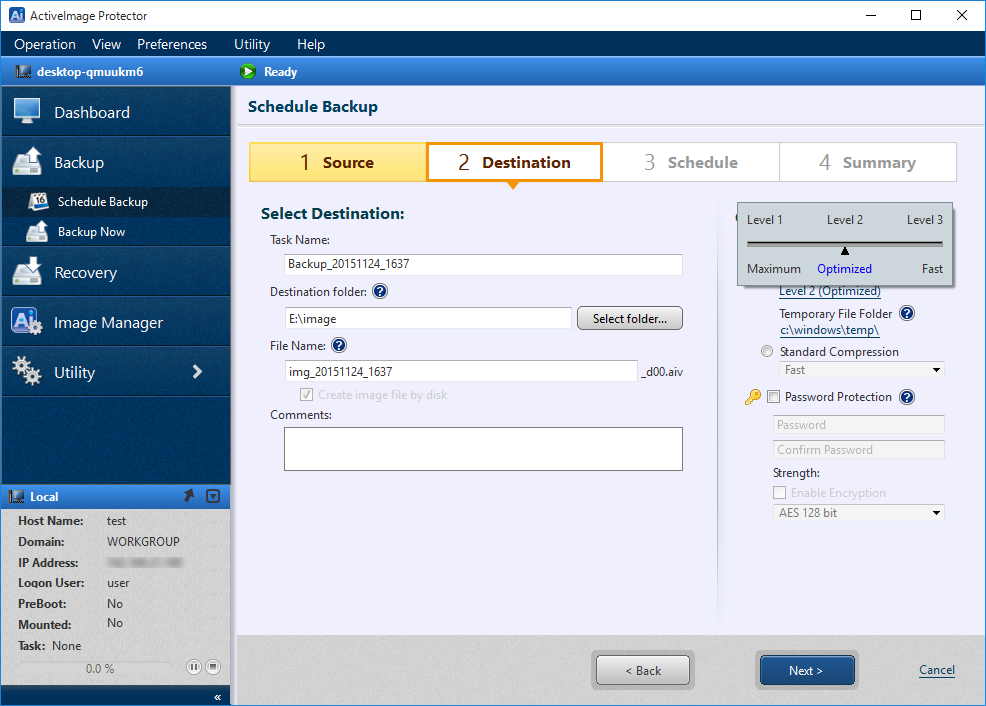The height and width of the screenshot is (706, 986).
Task: Collapse the left sidebar
Action: (x=218, y=697)
